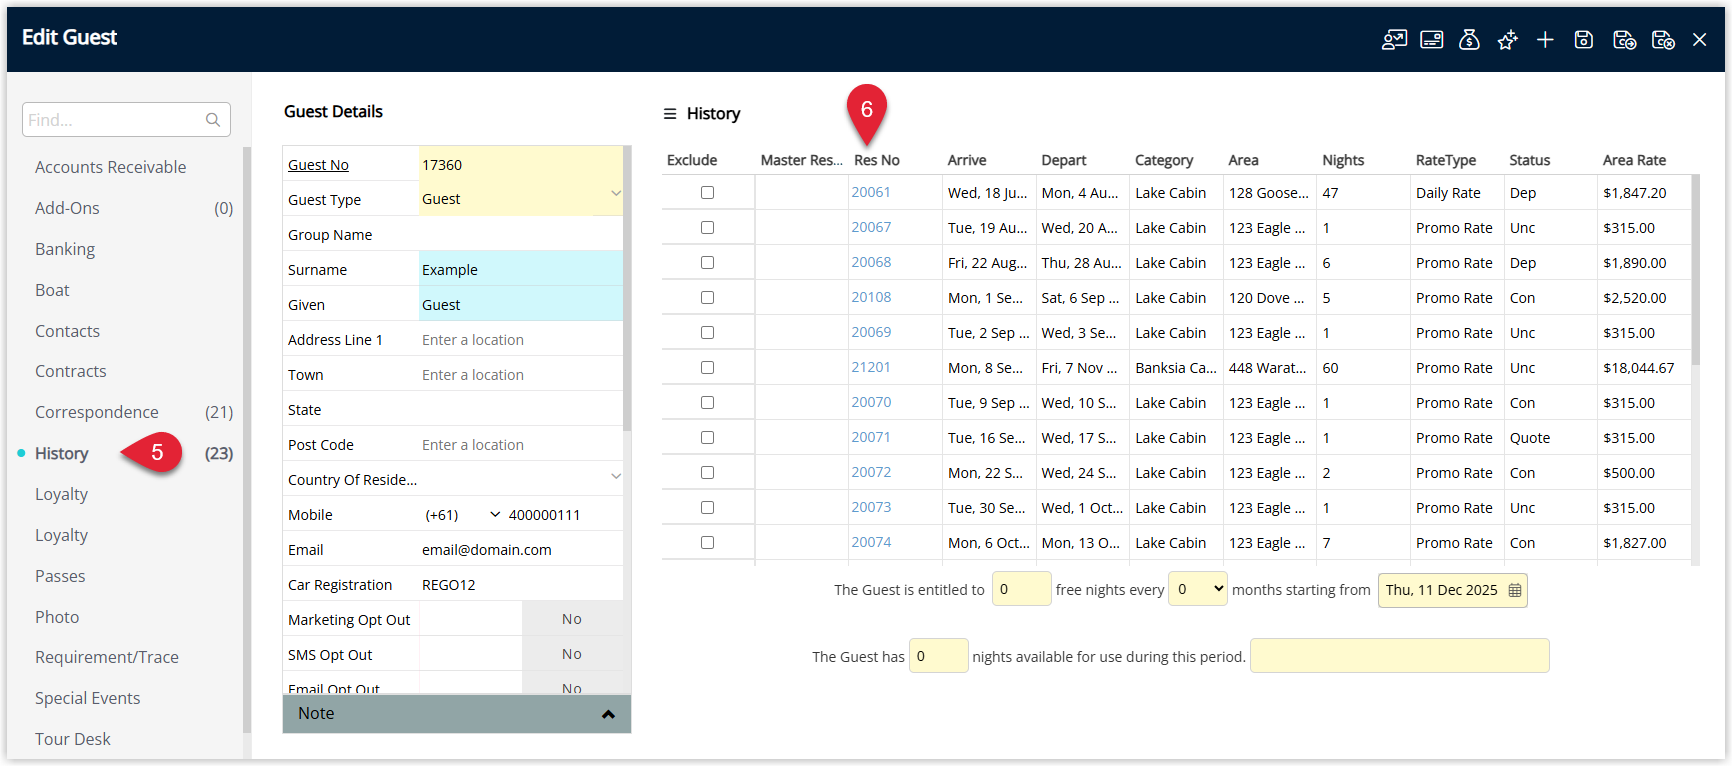This screenshot has height=767, width=1733.
Task: Click the Status column header
Action: tap(1529, 160)
